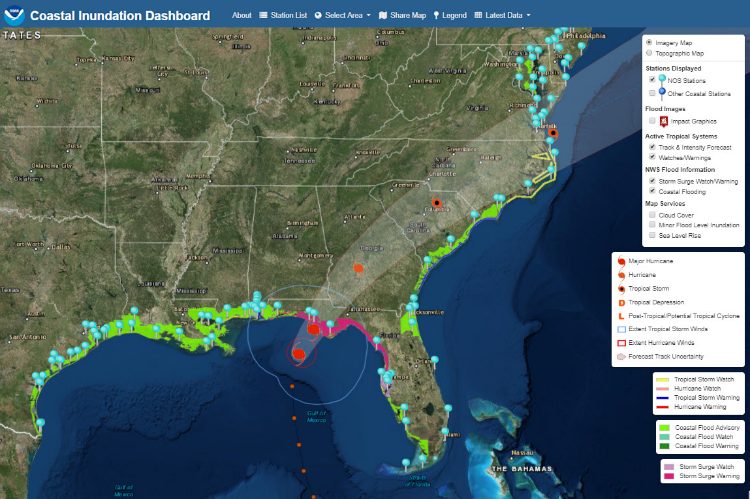Click the Other Coastal Stations blue pin icon
The image size is (750, 499).
662,93
